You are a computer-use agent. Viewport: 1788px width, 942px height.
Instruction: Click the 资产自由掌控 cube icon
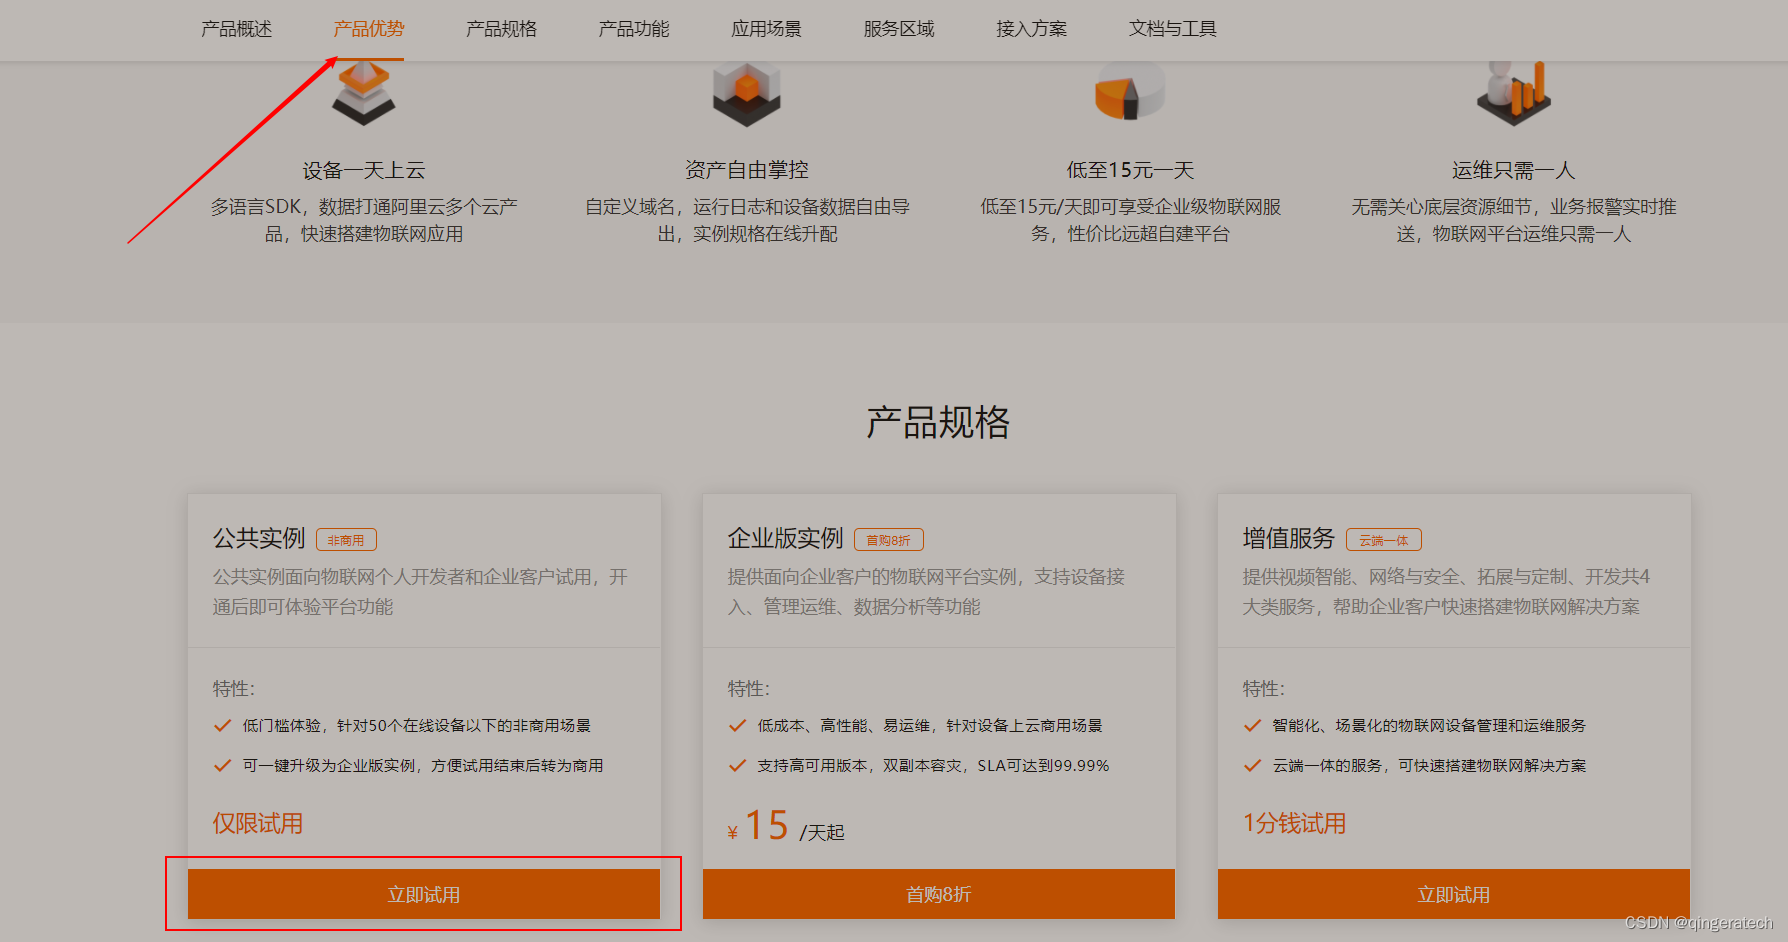click(x=747, y=94)
